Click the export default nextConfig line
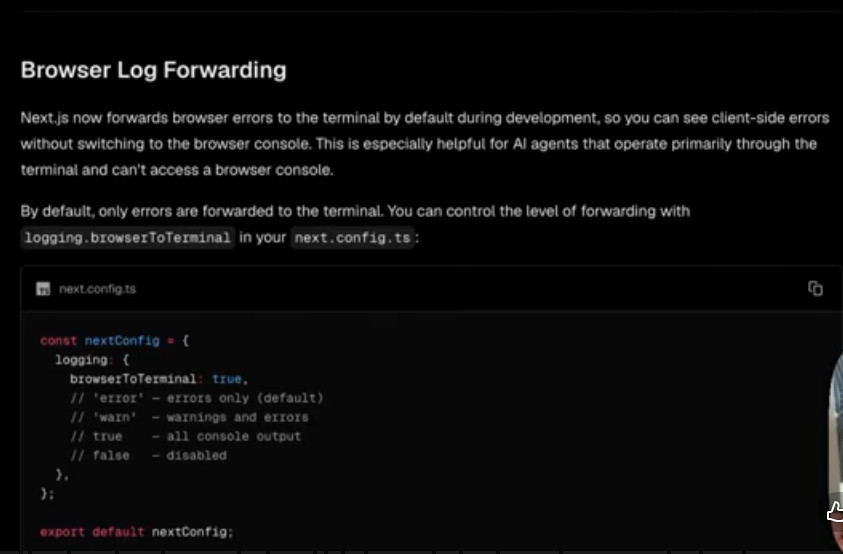The width and height of the screenshot is (843, 554). point(137,532)
